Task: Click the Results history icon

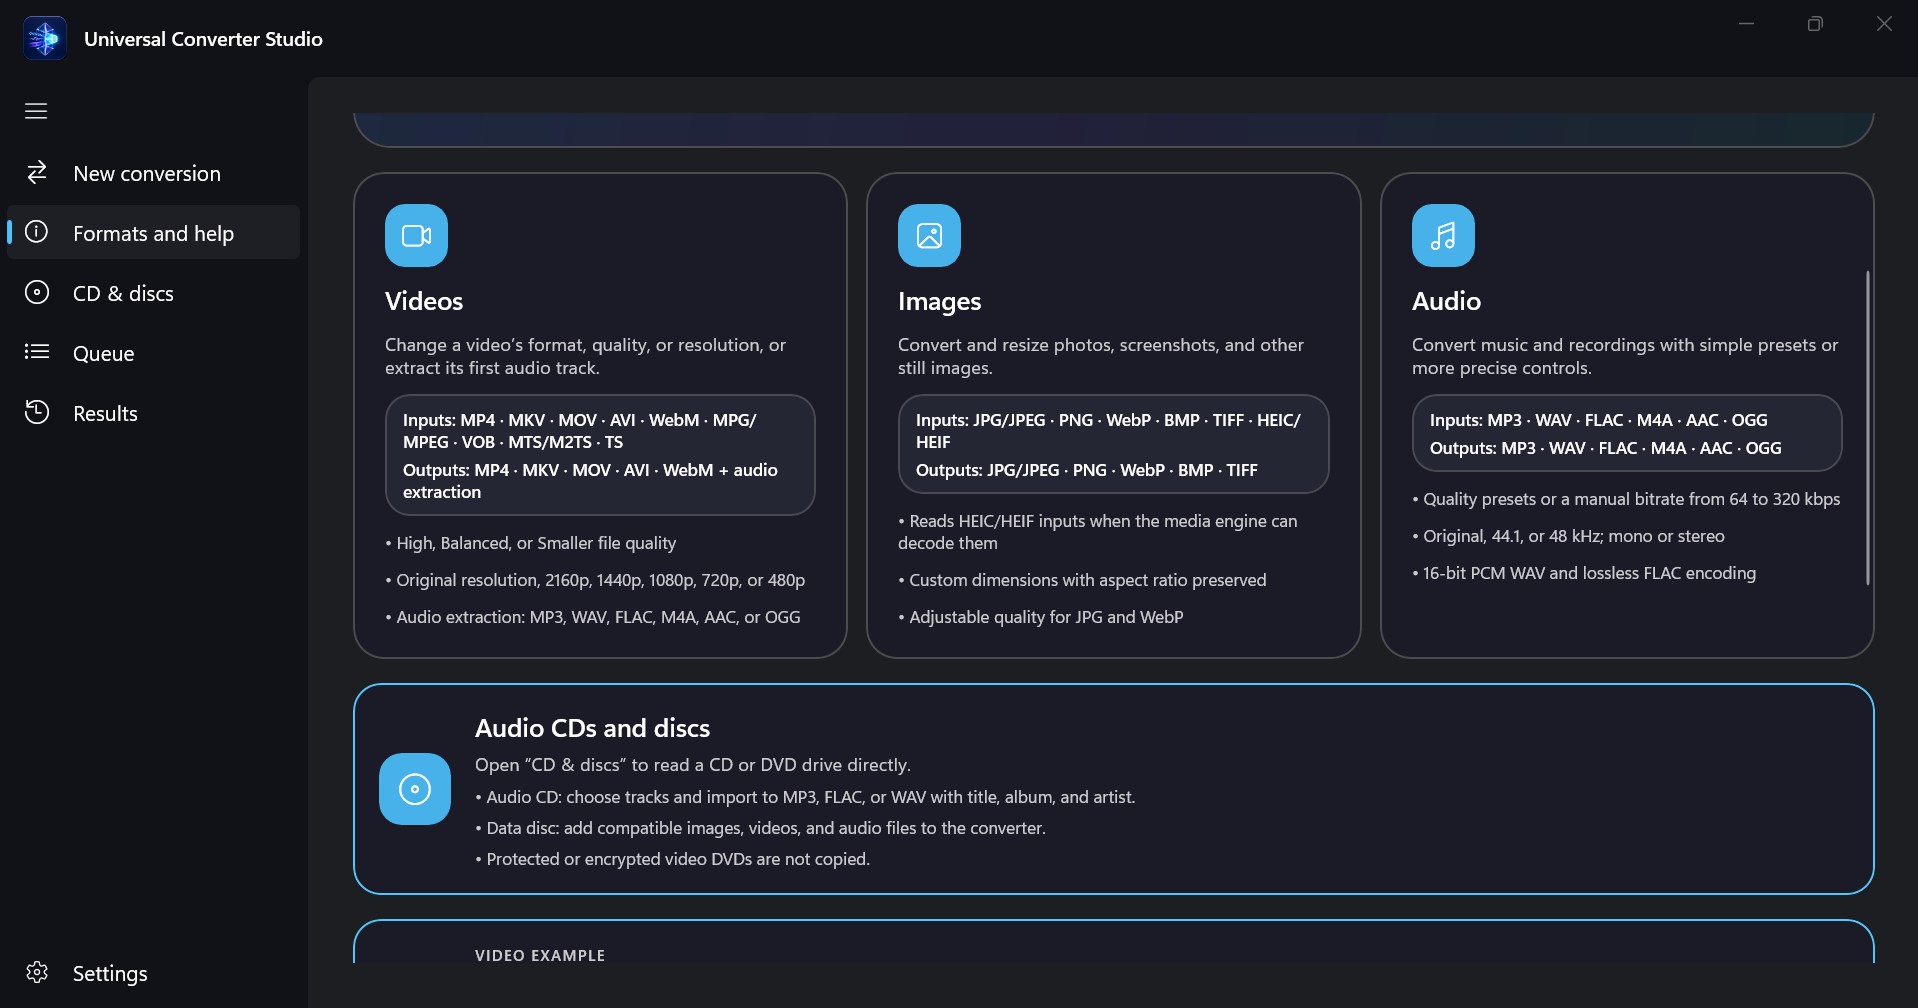Action: 37,412
